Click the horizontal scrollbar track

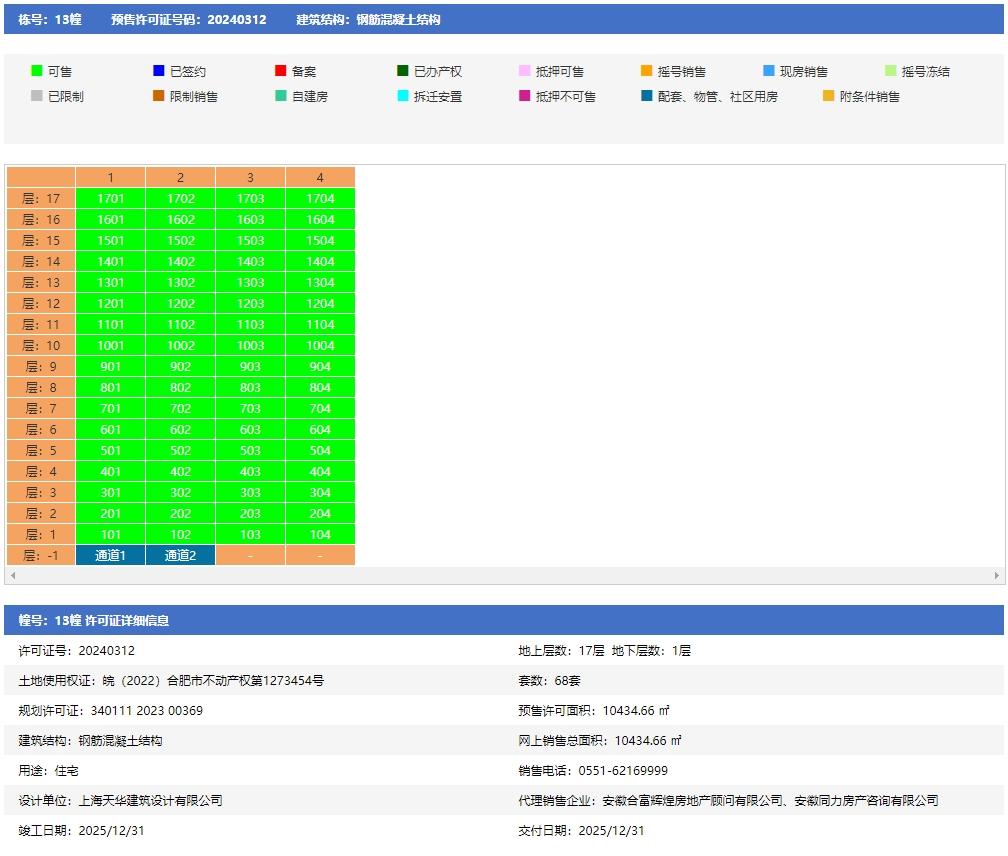tap(505, 575)
